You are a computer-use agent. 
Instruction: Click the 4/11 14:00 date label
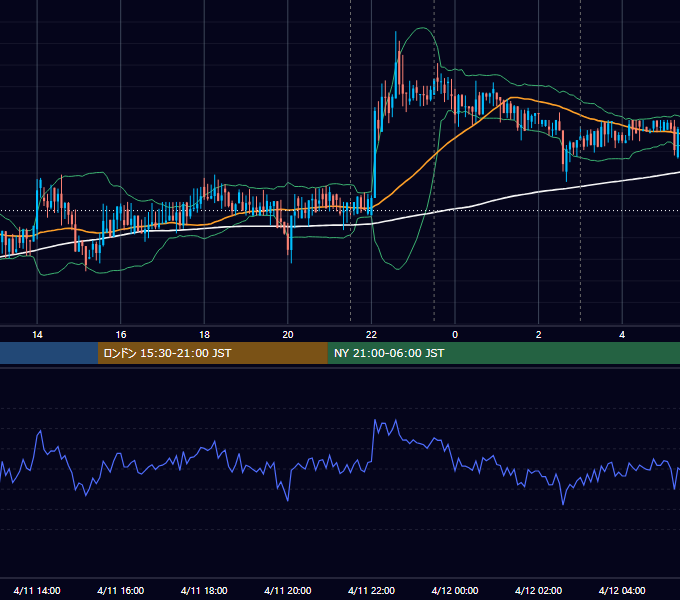37,590
